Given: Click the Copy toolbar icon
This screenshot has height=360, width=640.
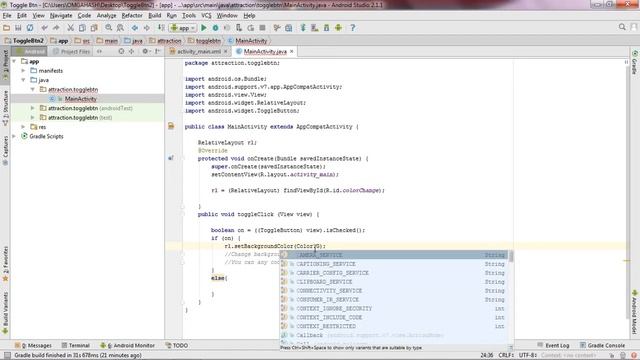Looking at the screenshot, I should pyautogui.click(x=82, y=28).
